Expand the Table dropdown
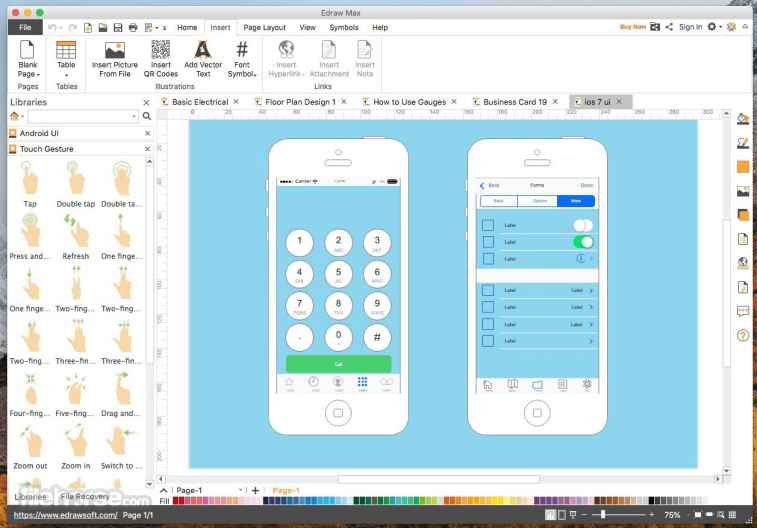757x528 pixels. [x=66, y=74]
